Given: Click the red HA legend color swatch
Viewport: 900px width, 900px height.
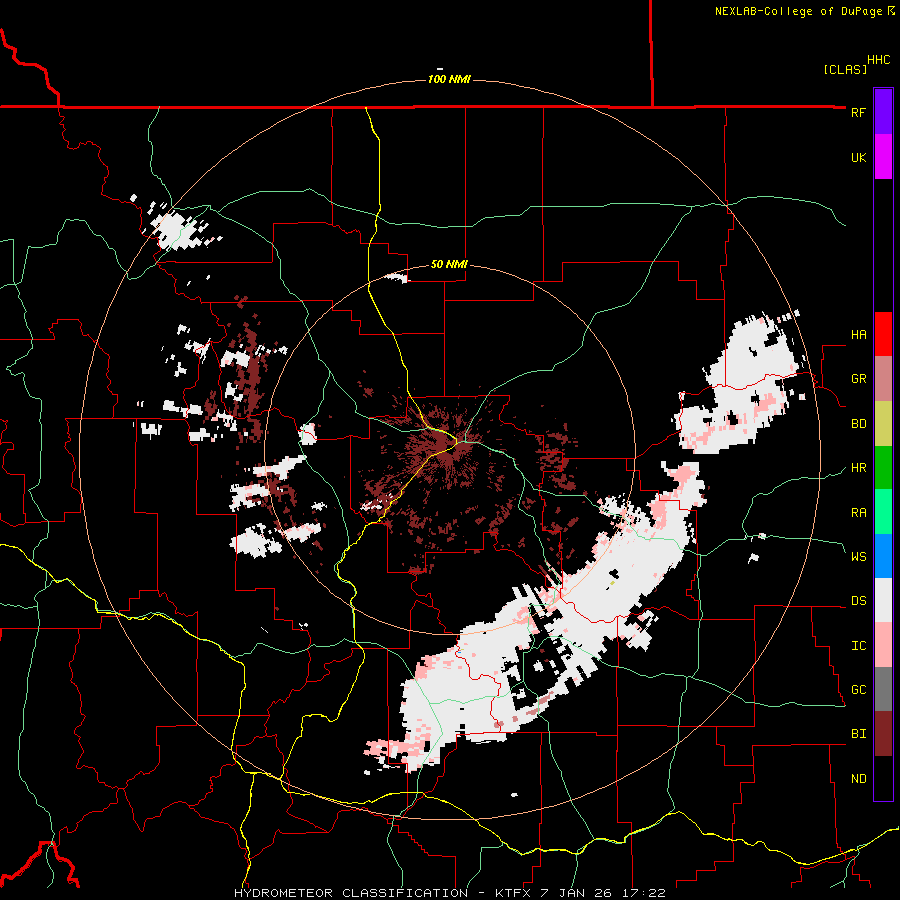Looking at the screenshot, I should (x=883, y=334).
